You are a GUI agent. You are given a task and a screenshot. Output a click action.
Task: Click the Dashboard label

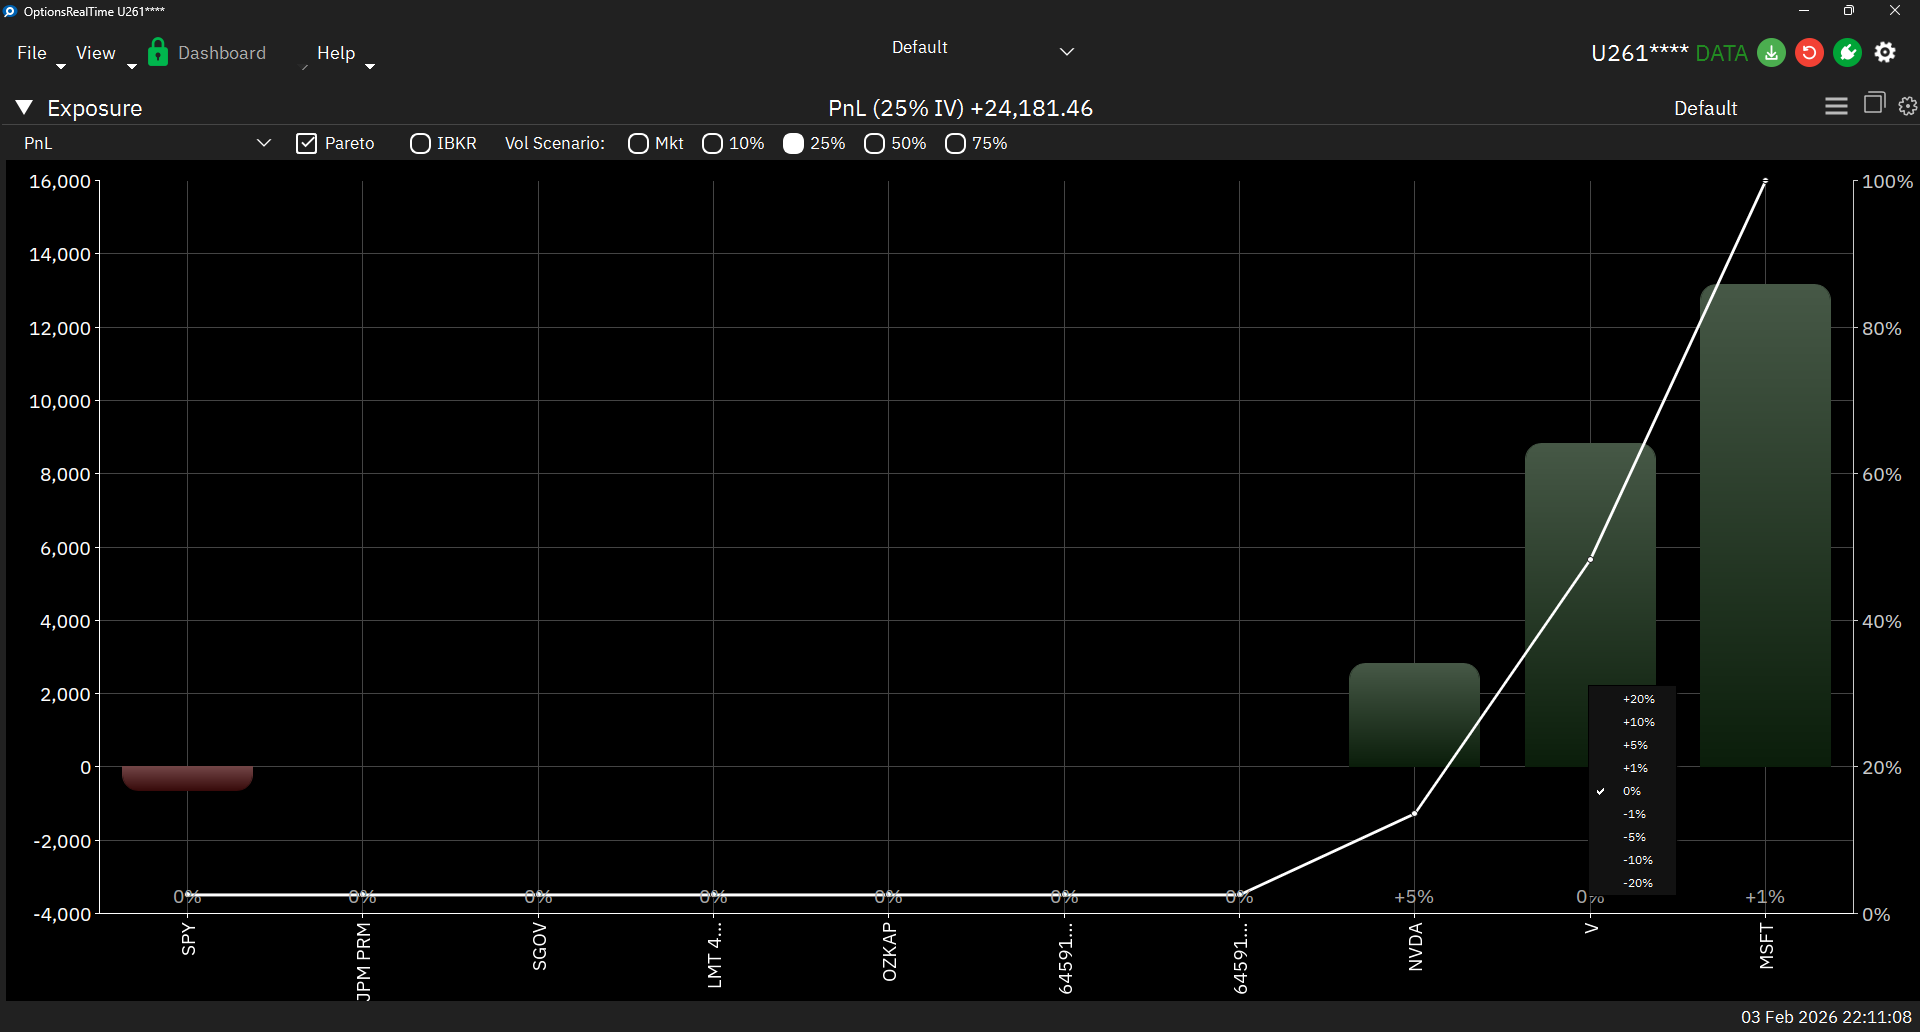click(x=221, y=52)
